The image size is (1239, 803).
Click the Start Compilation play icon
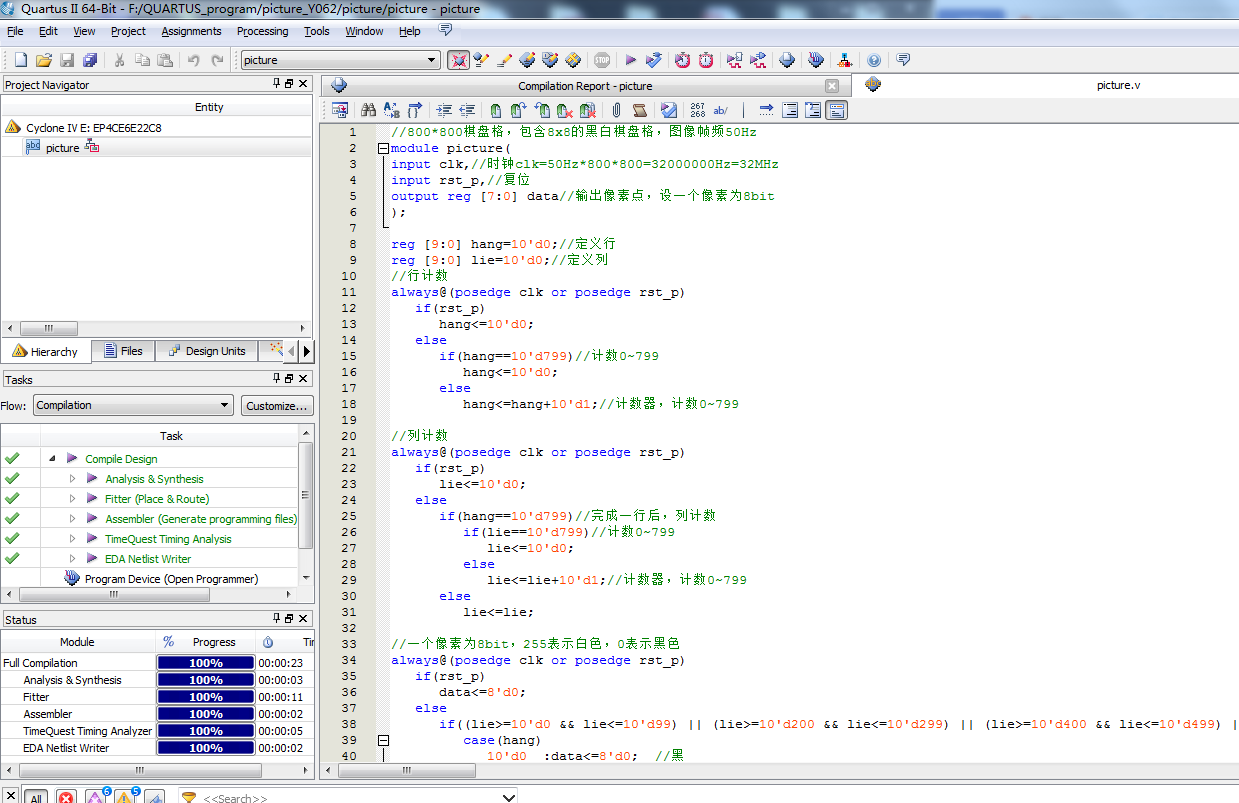coord(631,60)
